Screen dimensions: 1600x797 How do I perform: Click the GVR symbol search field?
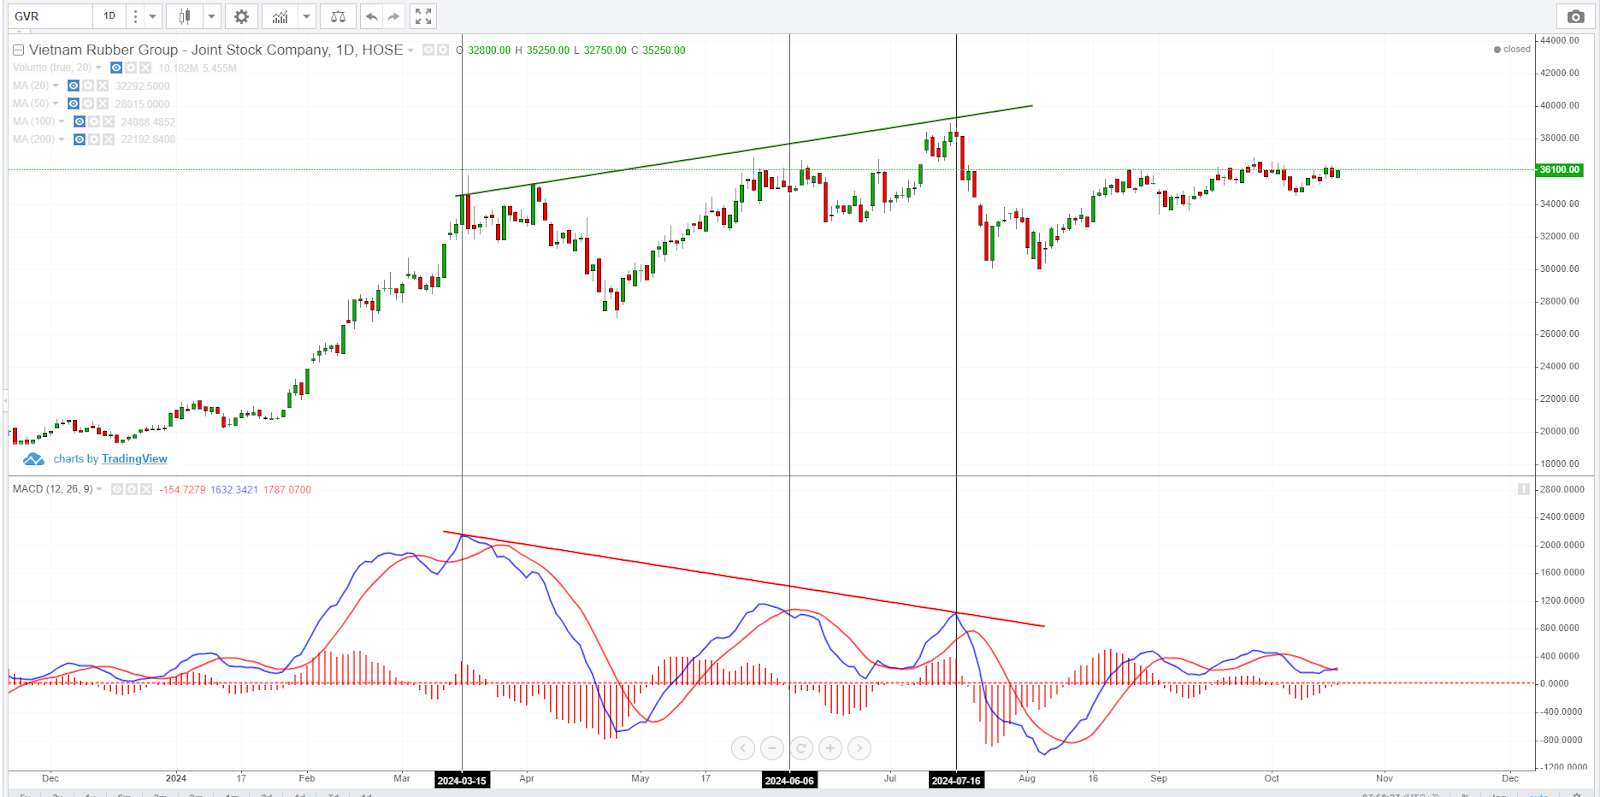tap(51, 16)
